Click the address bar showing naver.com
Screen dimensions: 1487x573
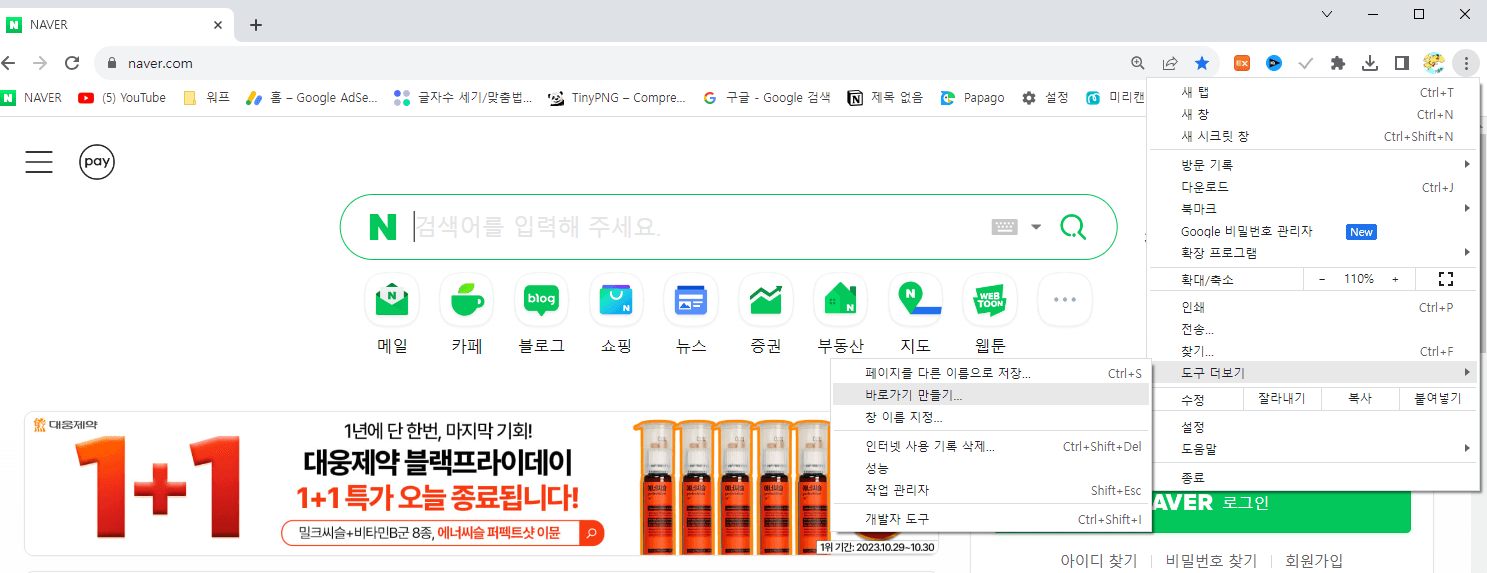coord(610,63)
